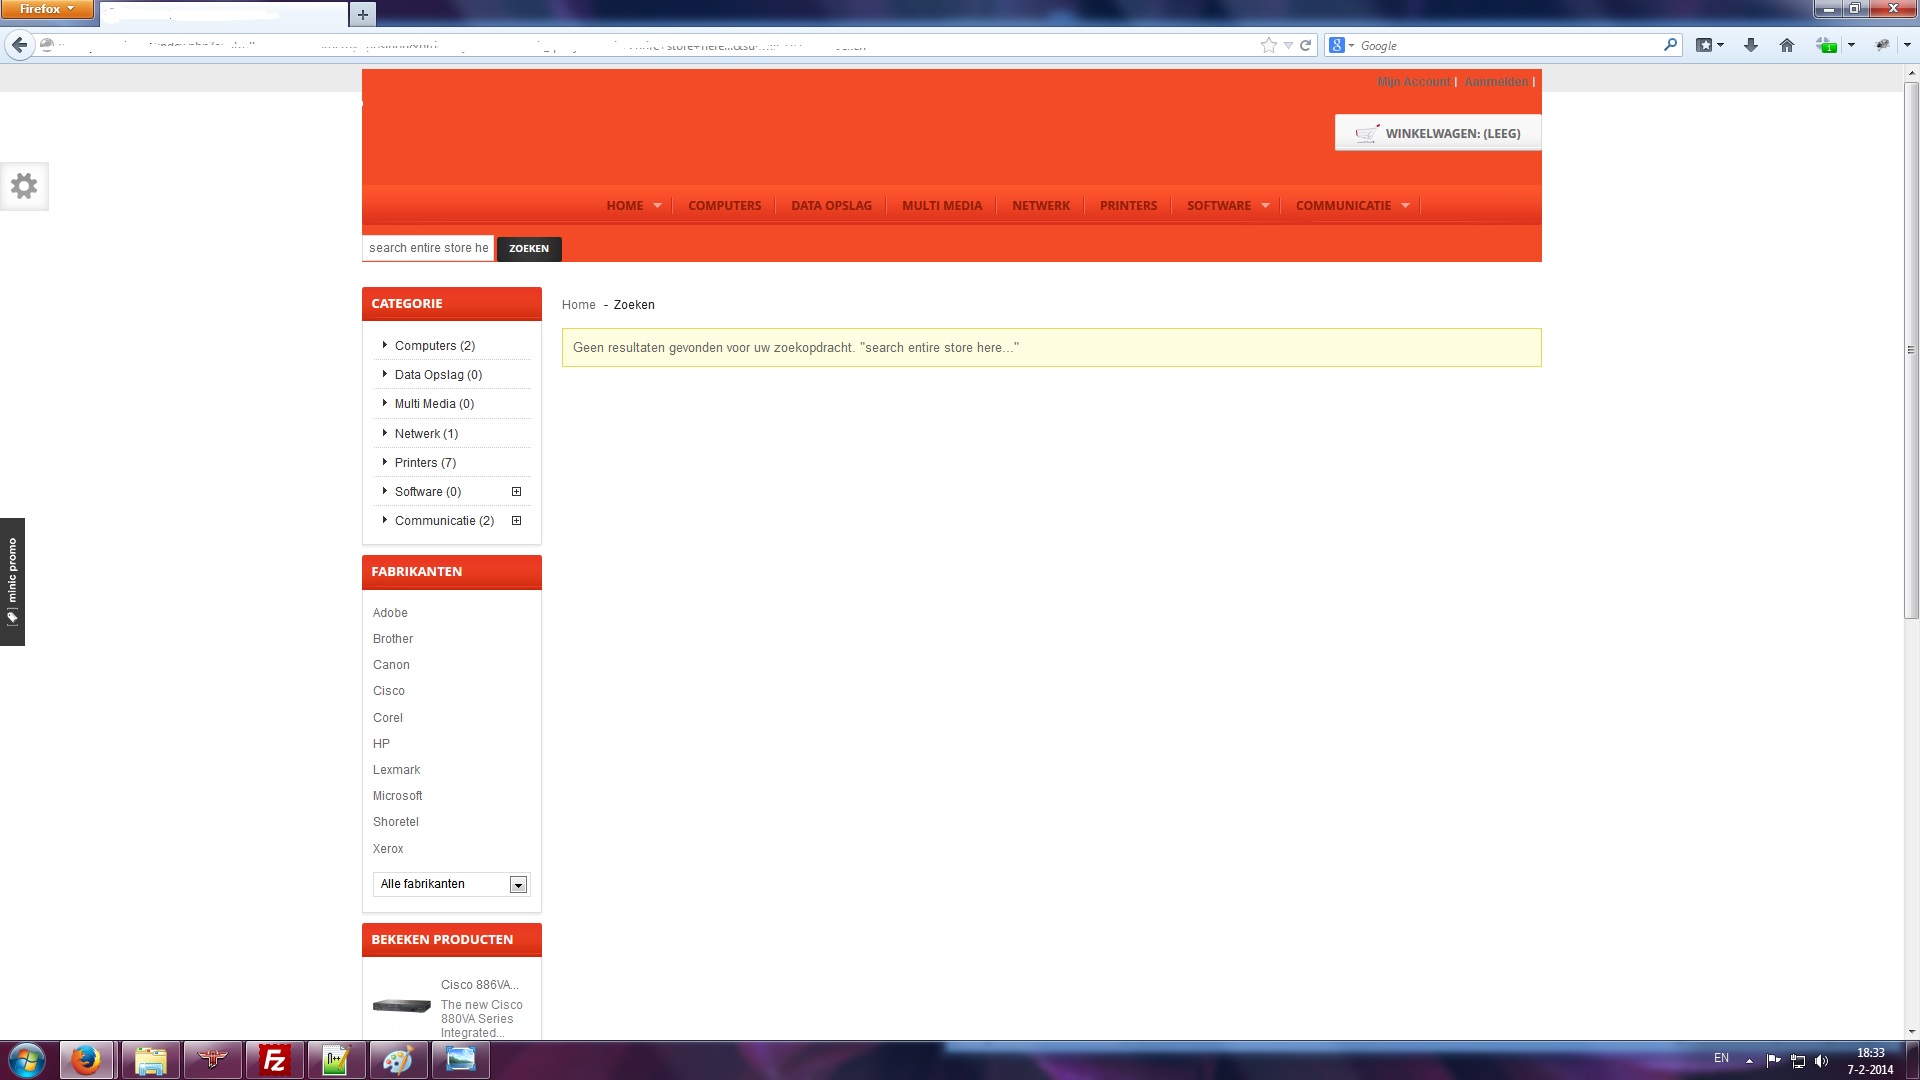The width and height of the screenshot is (1920, 1080).
Task: Expand the Communicatie category subtree
Action: click(516, 520)
